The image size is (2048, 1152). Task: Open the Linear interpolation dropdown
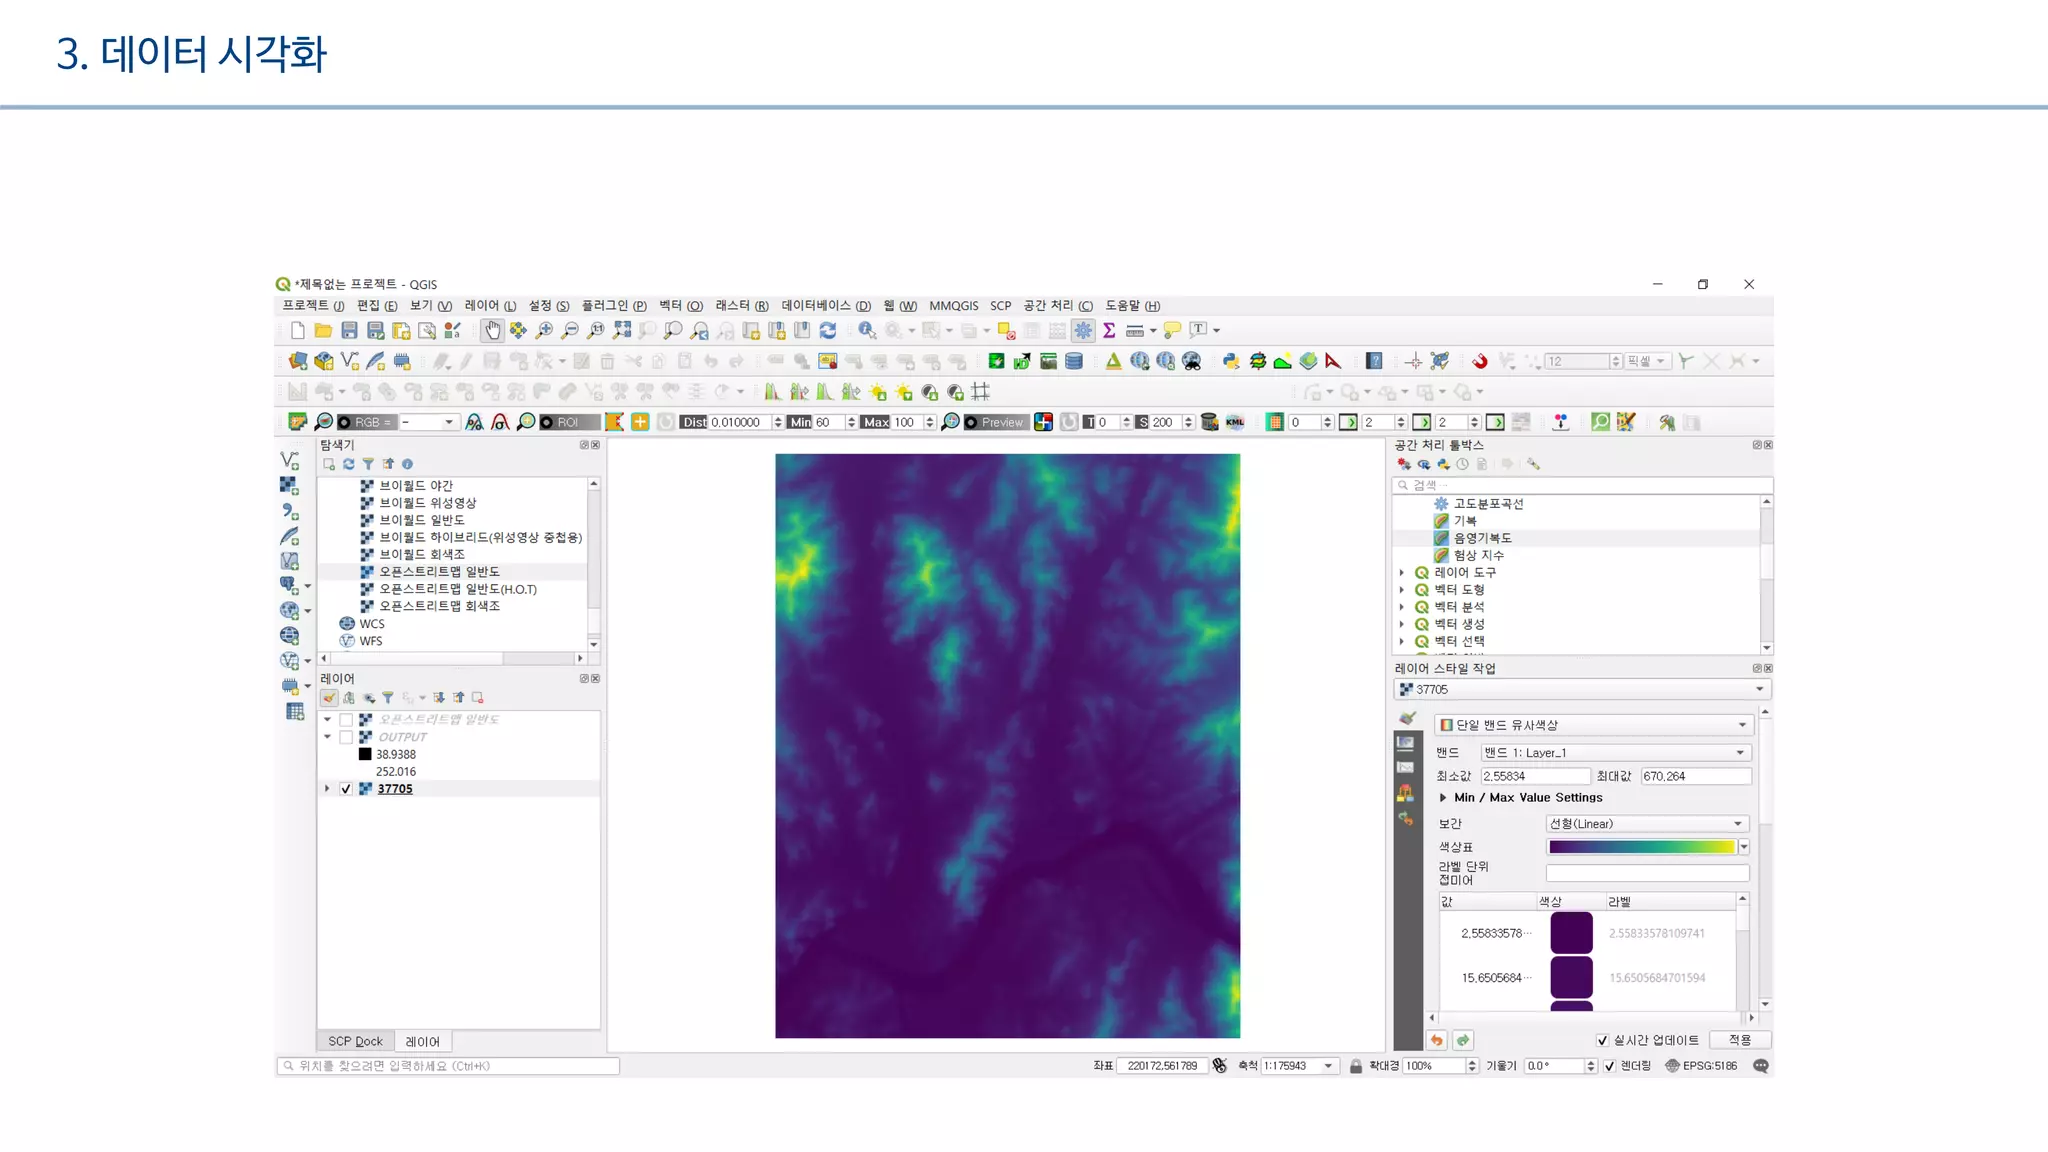(x=1646, y=824)
